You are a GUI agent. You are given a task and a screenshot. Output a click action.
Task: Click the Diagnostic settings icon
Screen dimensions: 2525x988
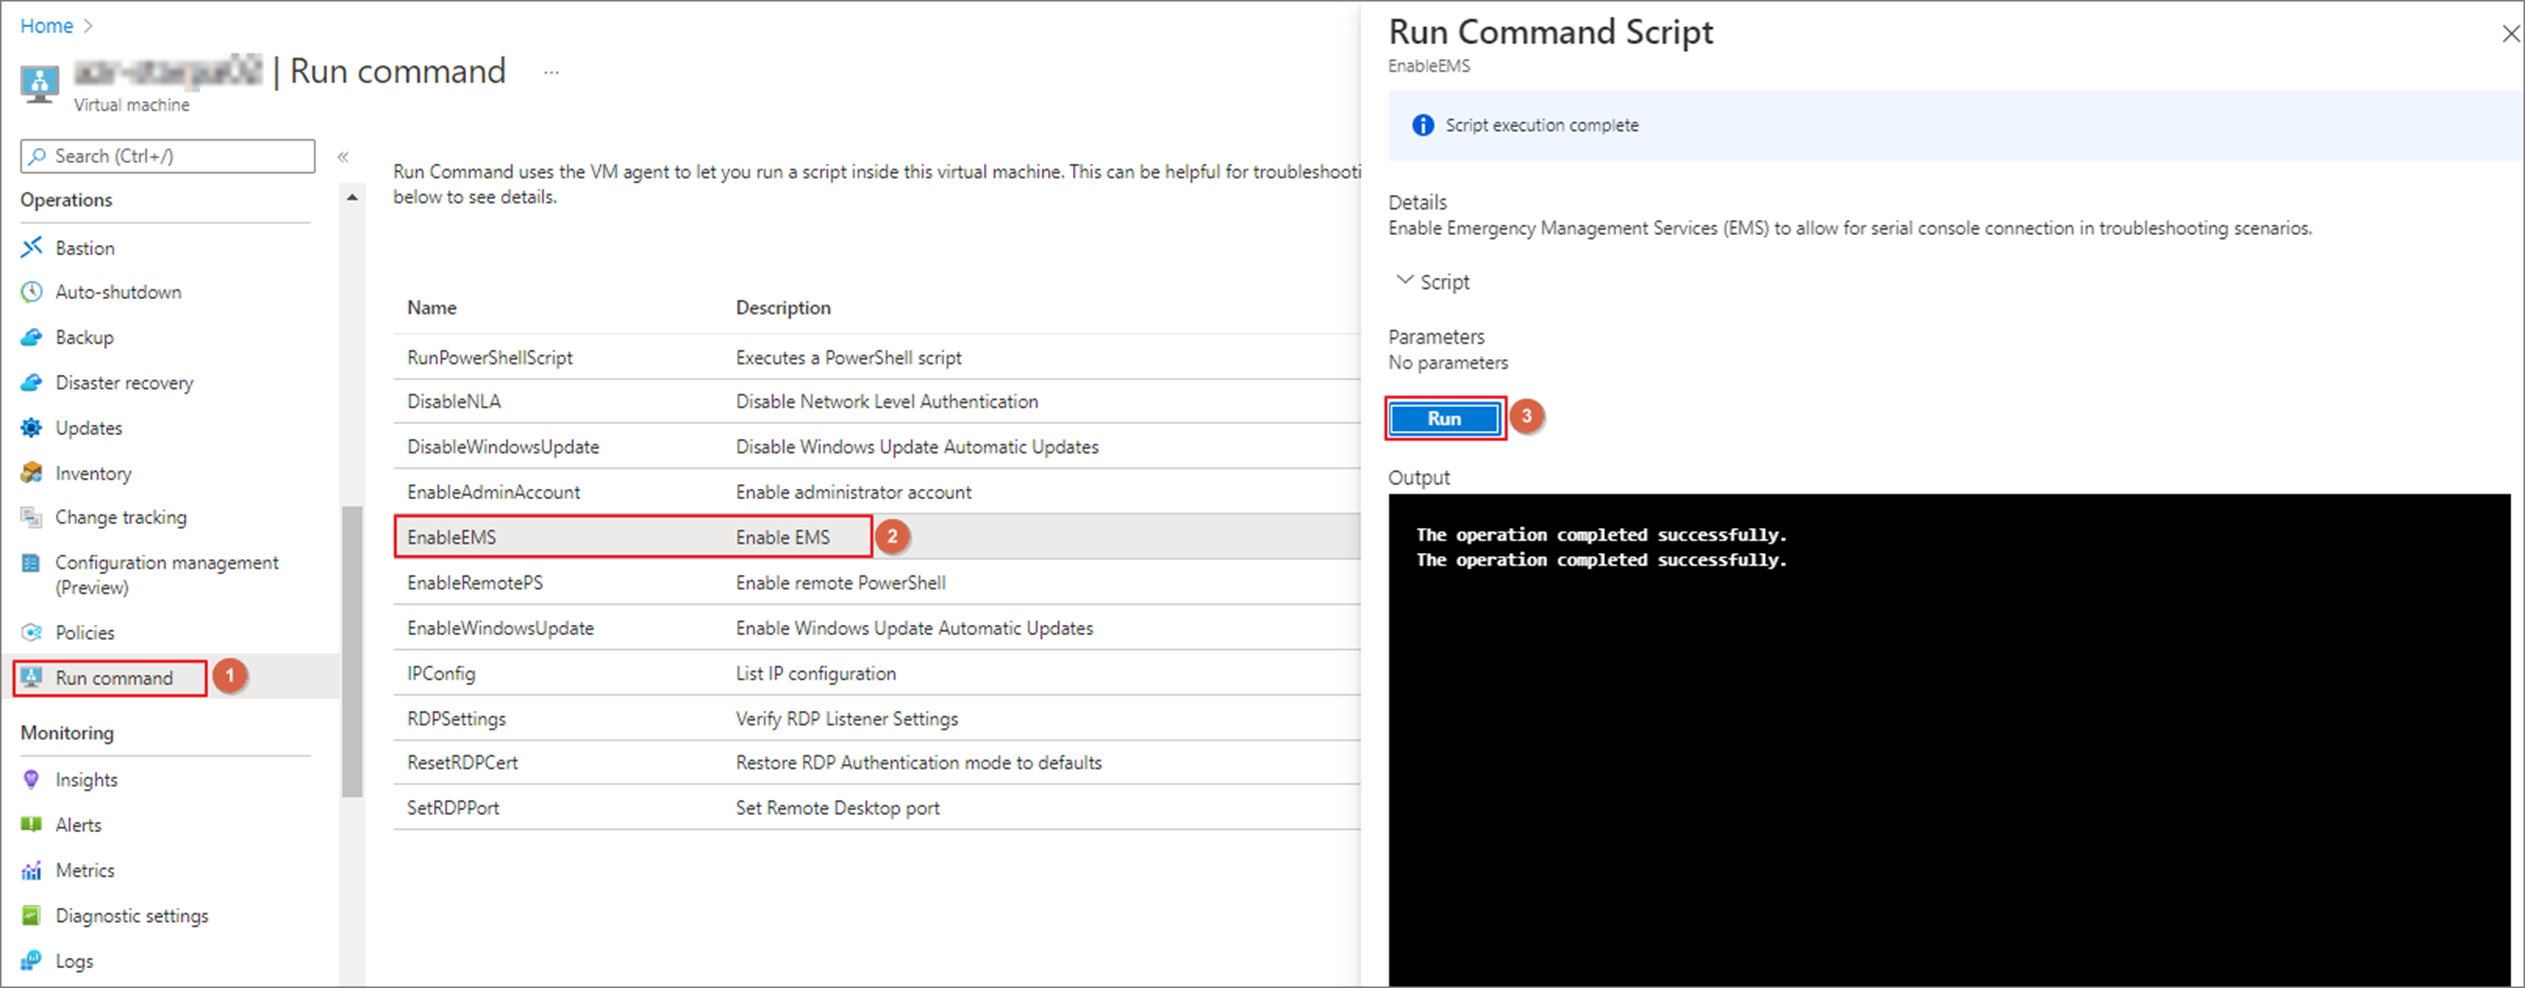click(x=32, y=915)
